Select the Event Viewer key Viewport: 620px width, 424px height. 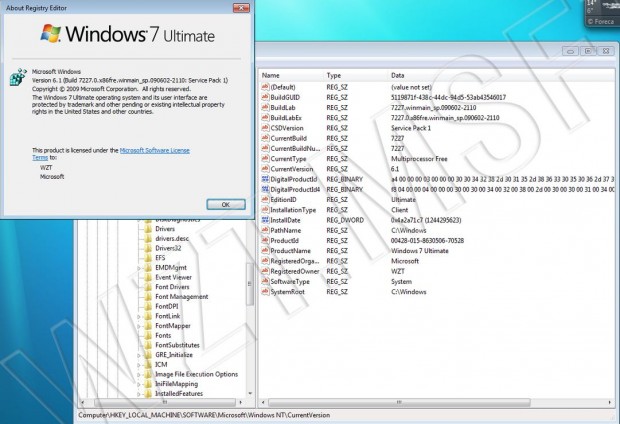[173, 277]
